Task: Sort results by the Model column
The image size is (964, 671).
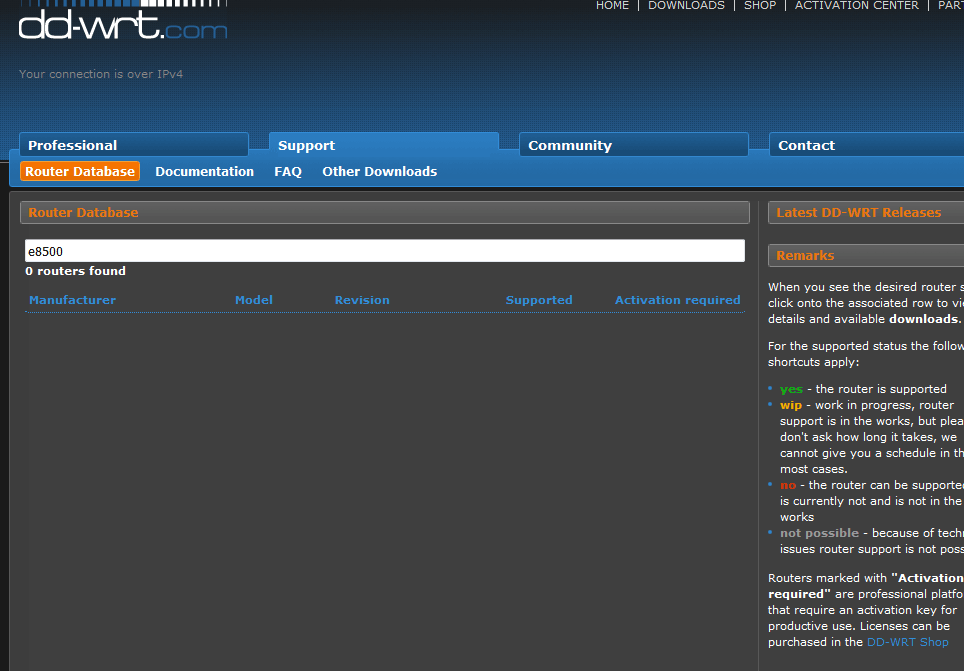Action: pyautogui.click(x=254, y=300)
